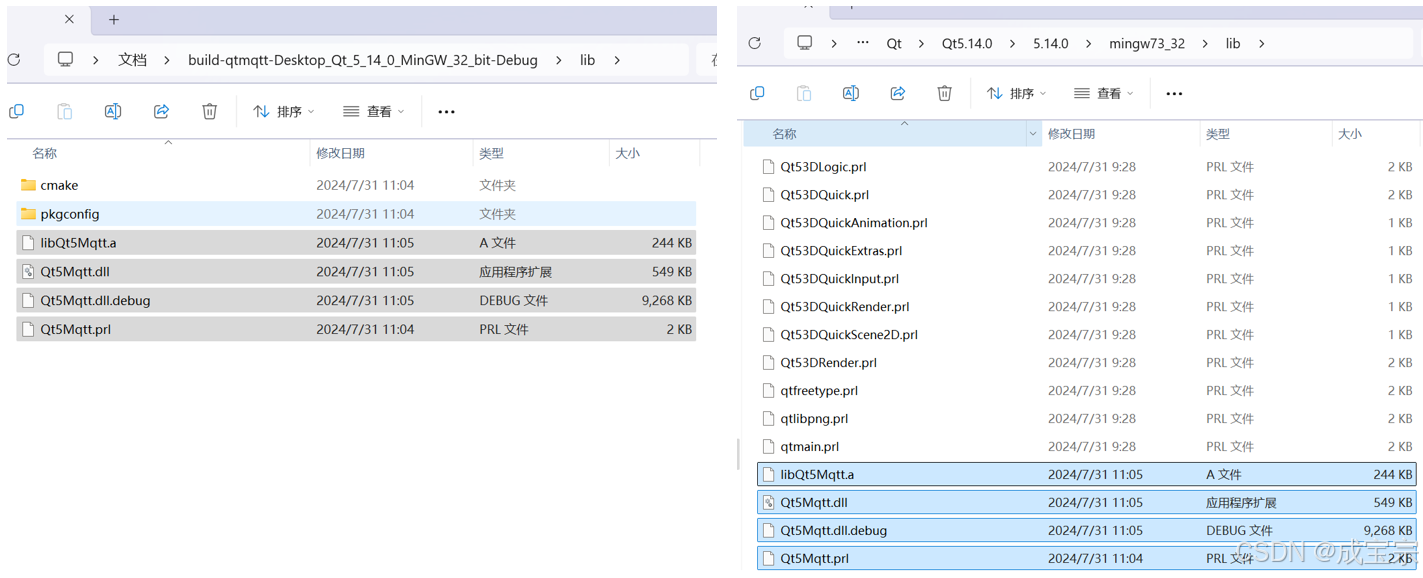Viewport: 1423px width, 578px height.
Task: Click the This PC monitor icon in right window address bar
Action: [804, 43]
